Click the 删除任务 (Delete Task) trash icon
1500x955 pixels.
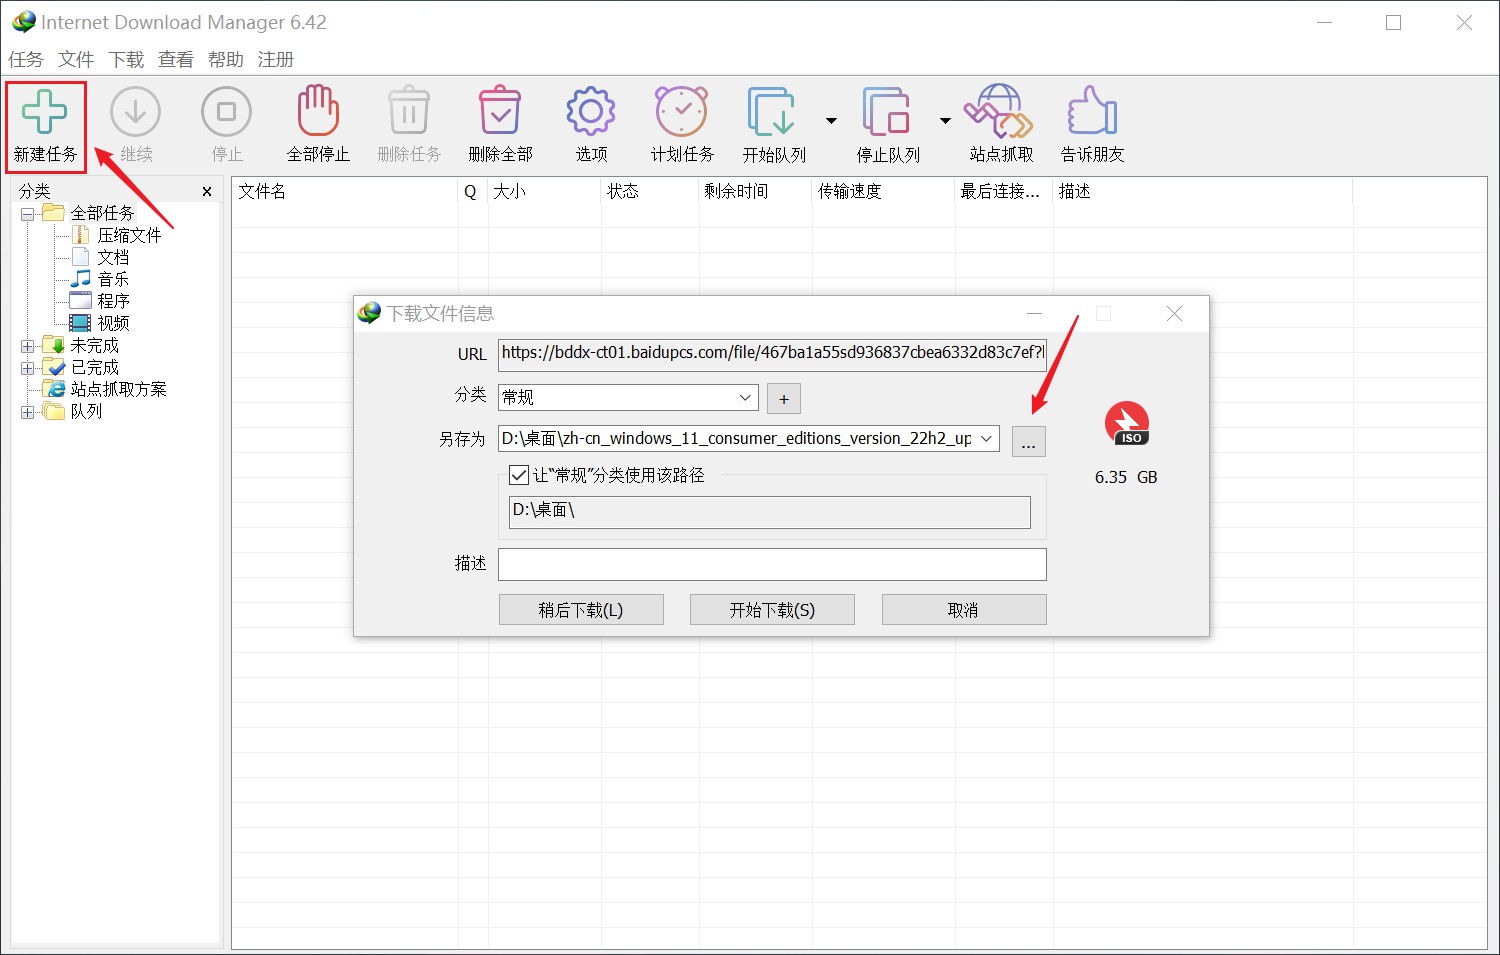coord(409,111)
